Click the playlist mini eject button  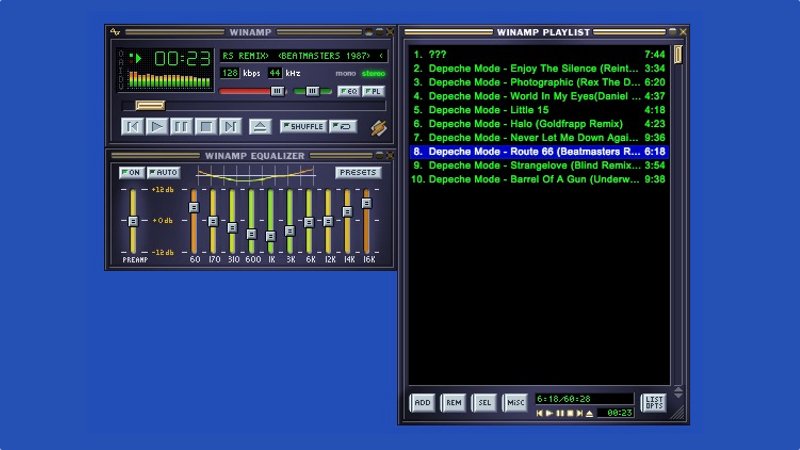click(589, 413)
